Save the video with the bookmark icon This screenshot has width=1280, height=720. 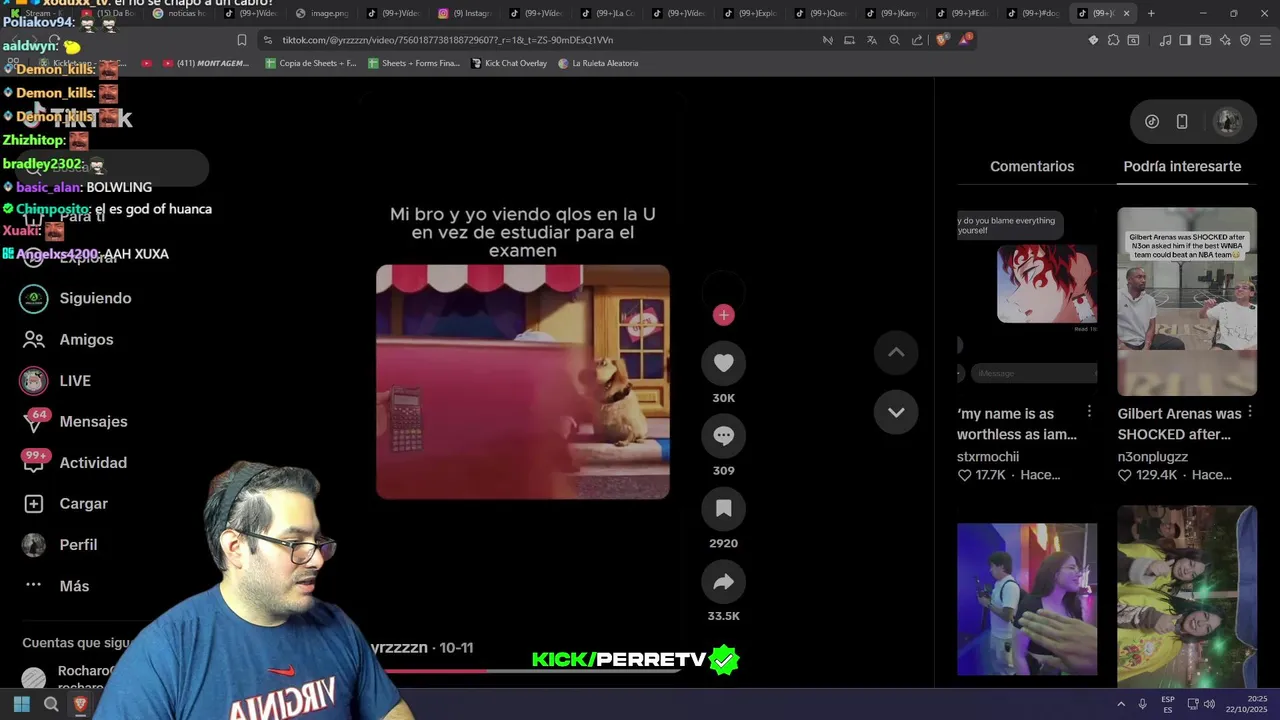tap(723, 509)
